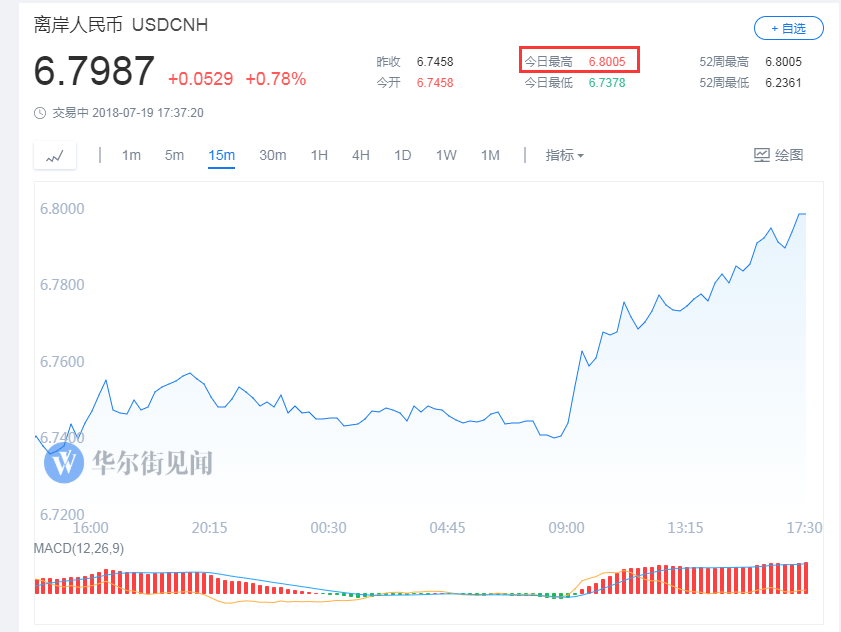Click the 6.7987 current price
This screenshot has height=632, width=841.
point(95,72)
